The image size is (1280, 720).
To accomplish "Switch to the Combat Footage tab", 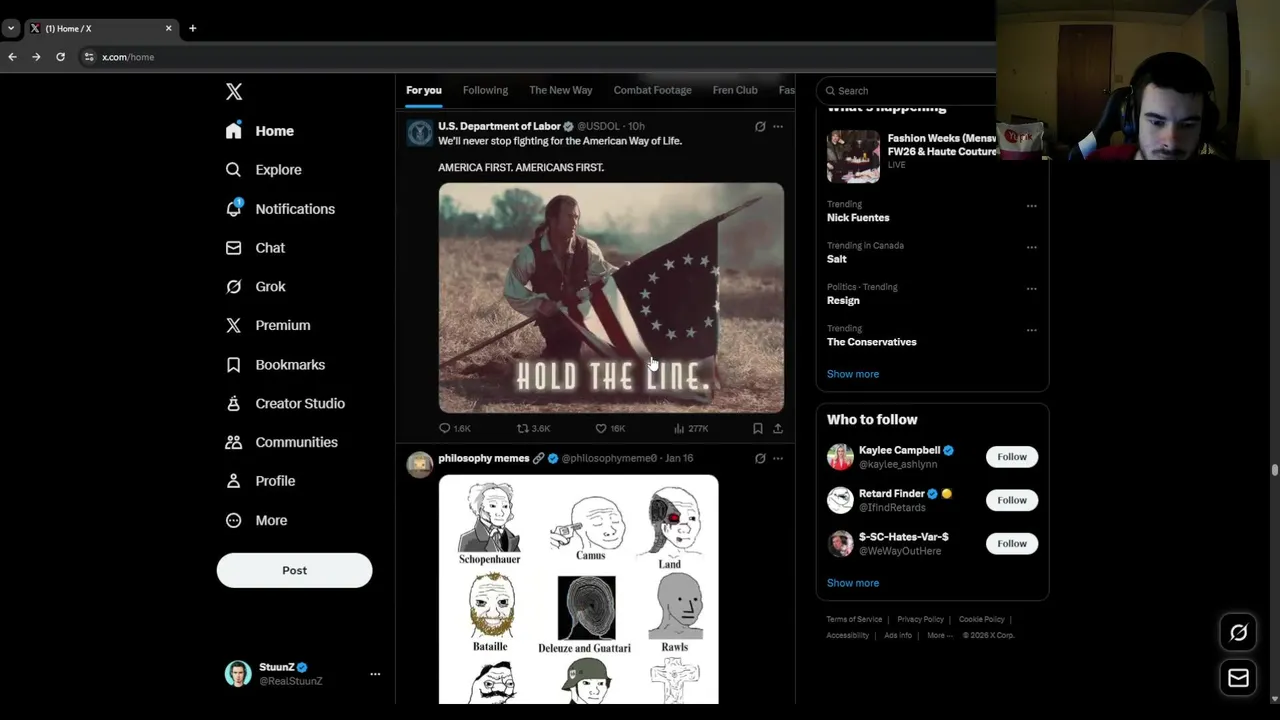I will click(x=652, y=90).
